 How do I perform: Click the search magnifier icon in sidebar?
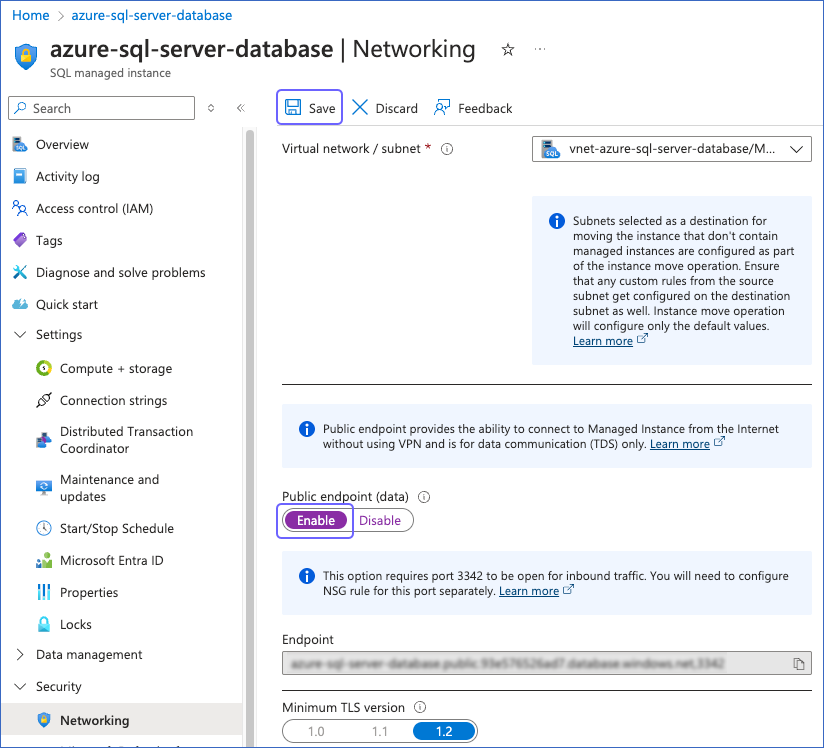(x=20, y=108)
